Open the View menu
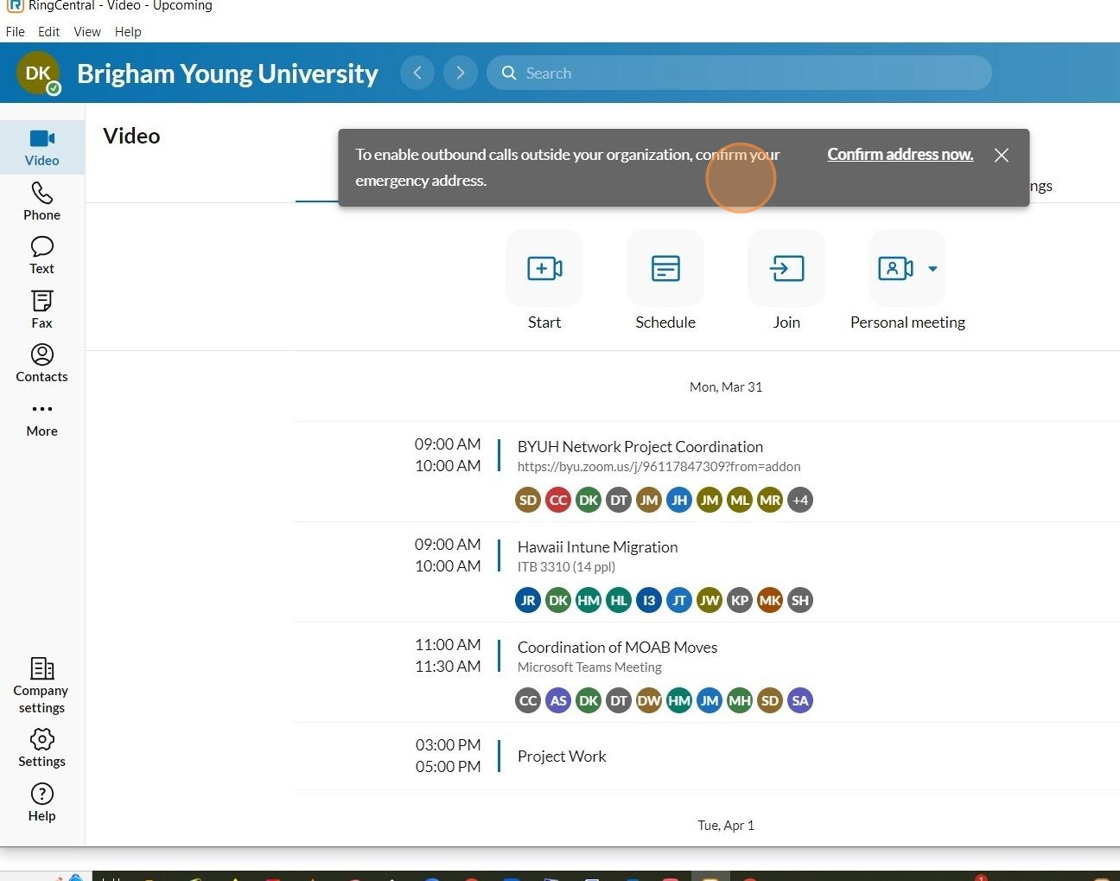This screenshot has height=881, width=1120. [x=87, y=31]
